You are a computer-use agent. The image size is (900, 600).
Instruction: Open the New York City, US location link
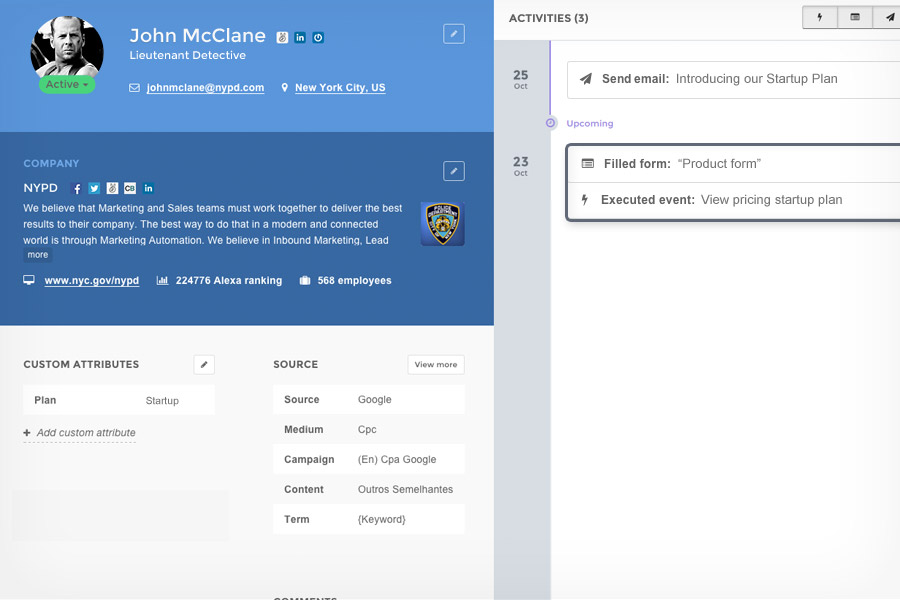(x=339, y=88)
